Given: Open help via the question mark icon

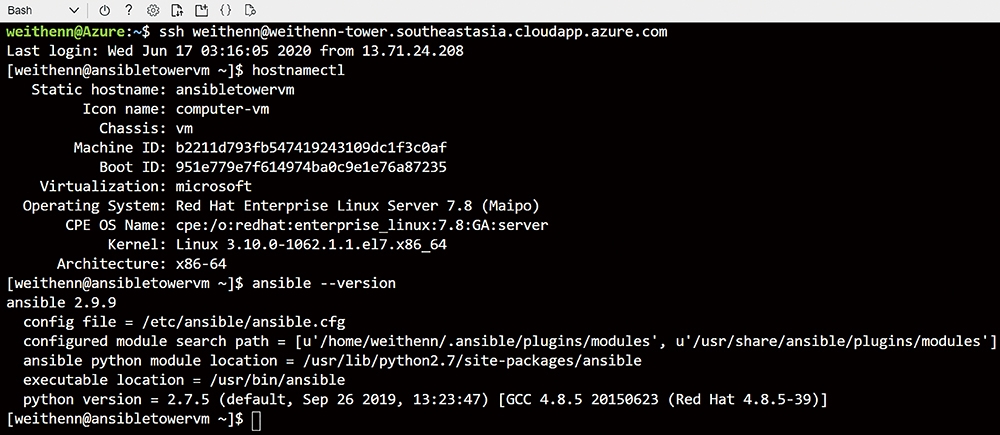Looking at the screenshot, I should coord(129,10).
